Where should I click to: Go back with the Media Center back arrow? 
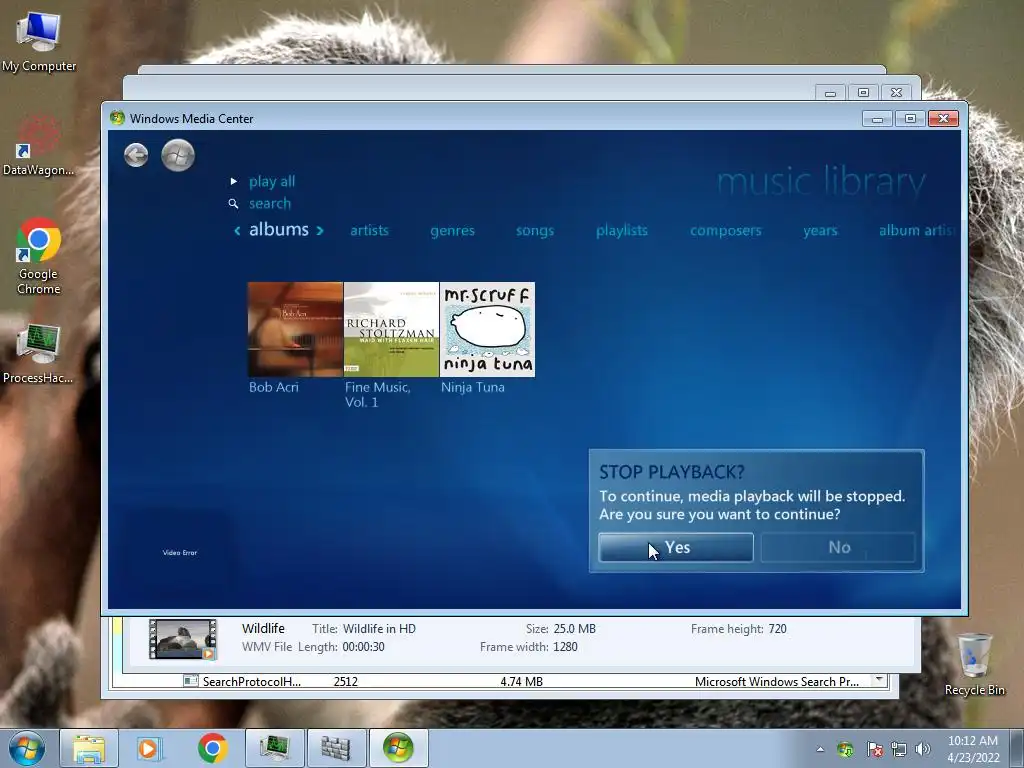(x=136, y=155)
